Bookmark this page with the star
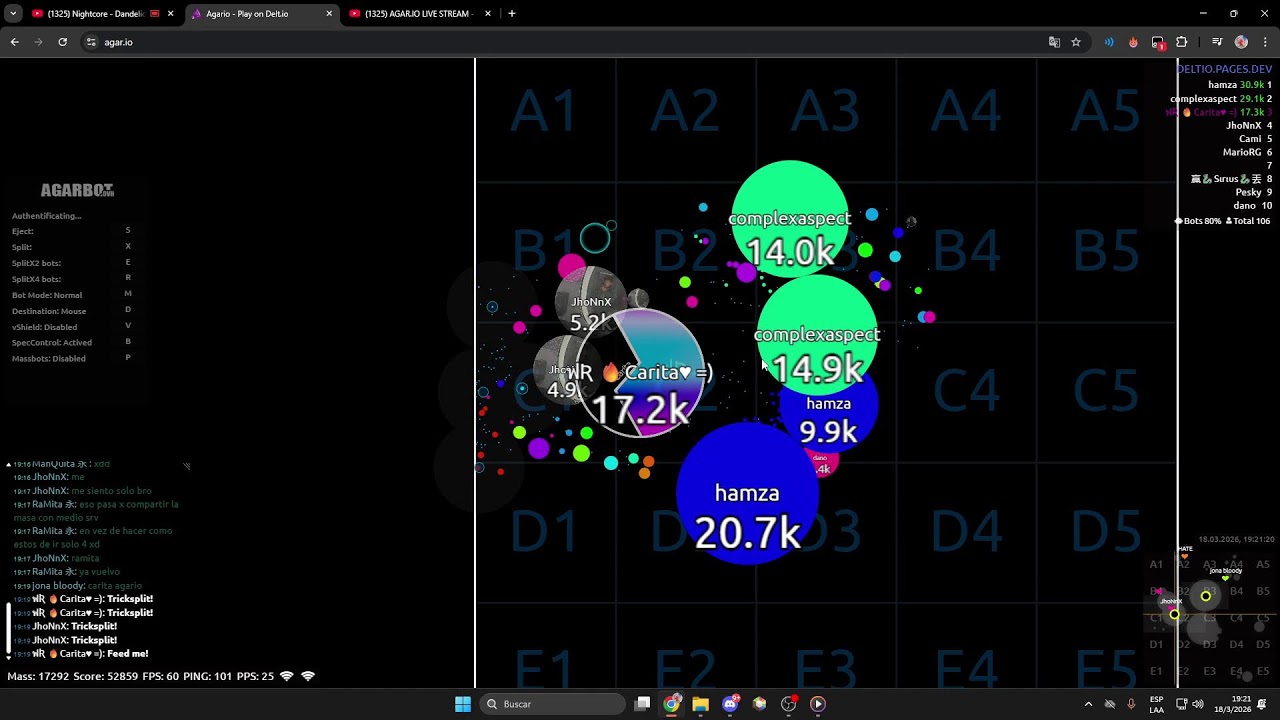This screenshot has height=720, width=1280. pos(1076,42)
